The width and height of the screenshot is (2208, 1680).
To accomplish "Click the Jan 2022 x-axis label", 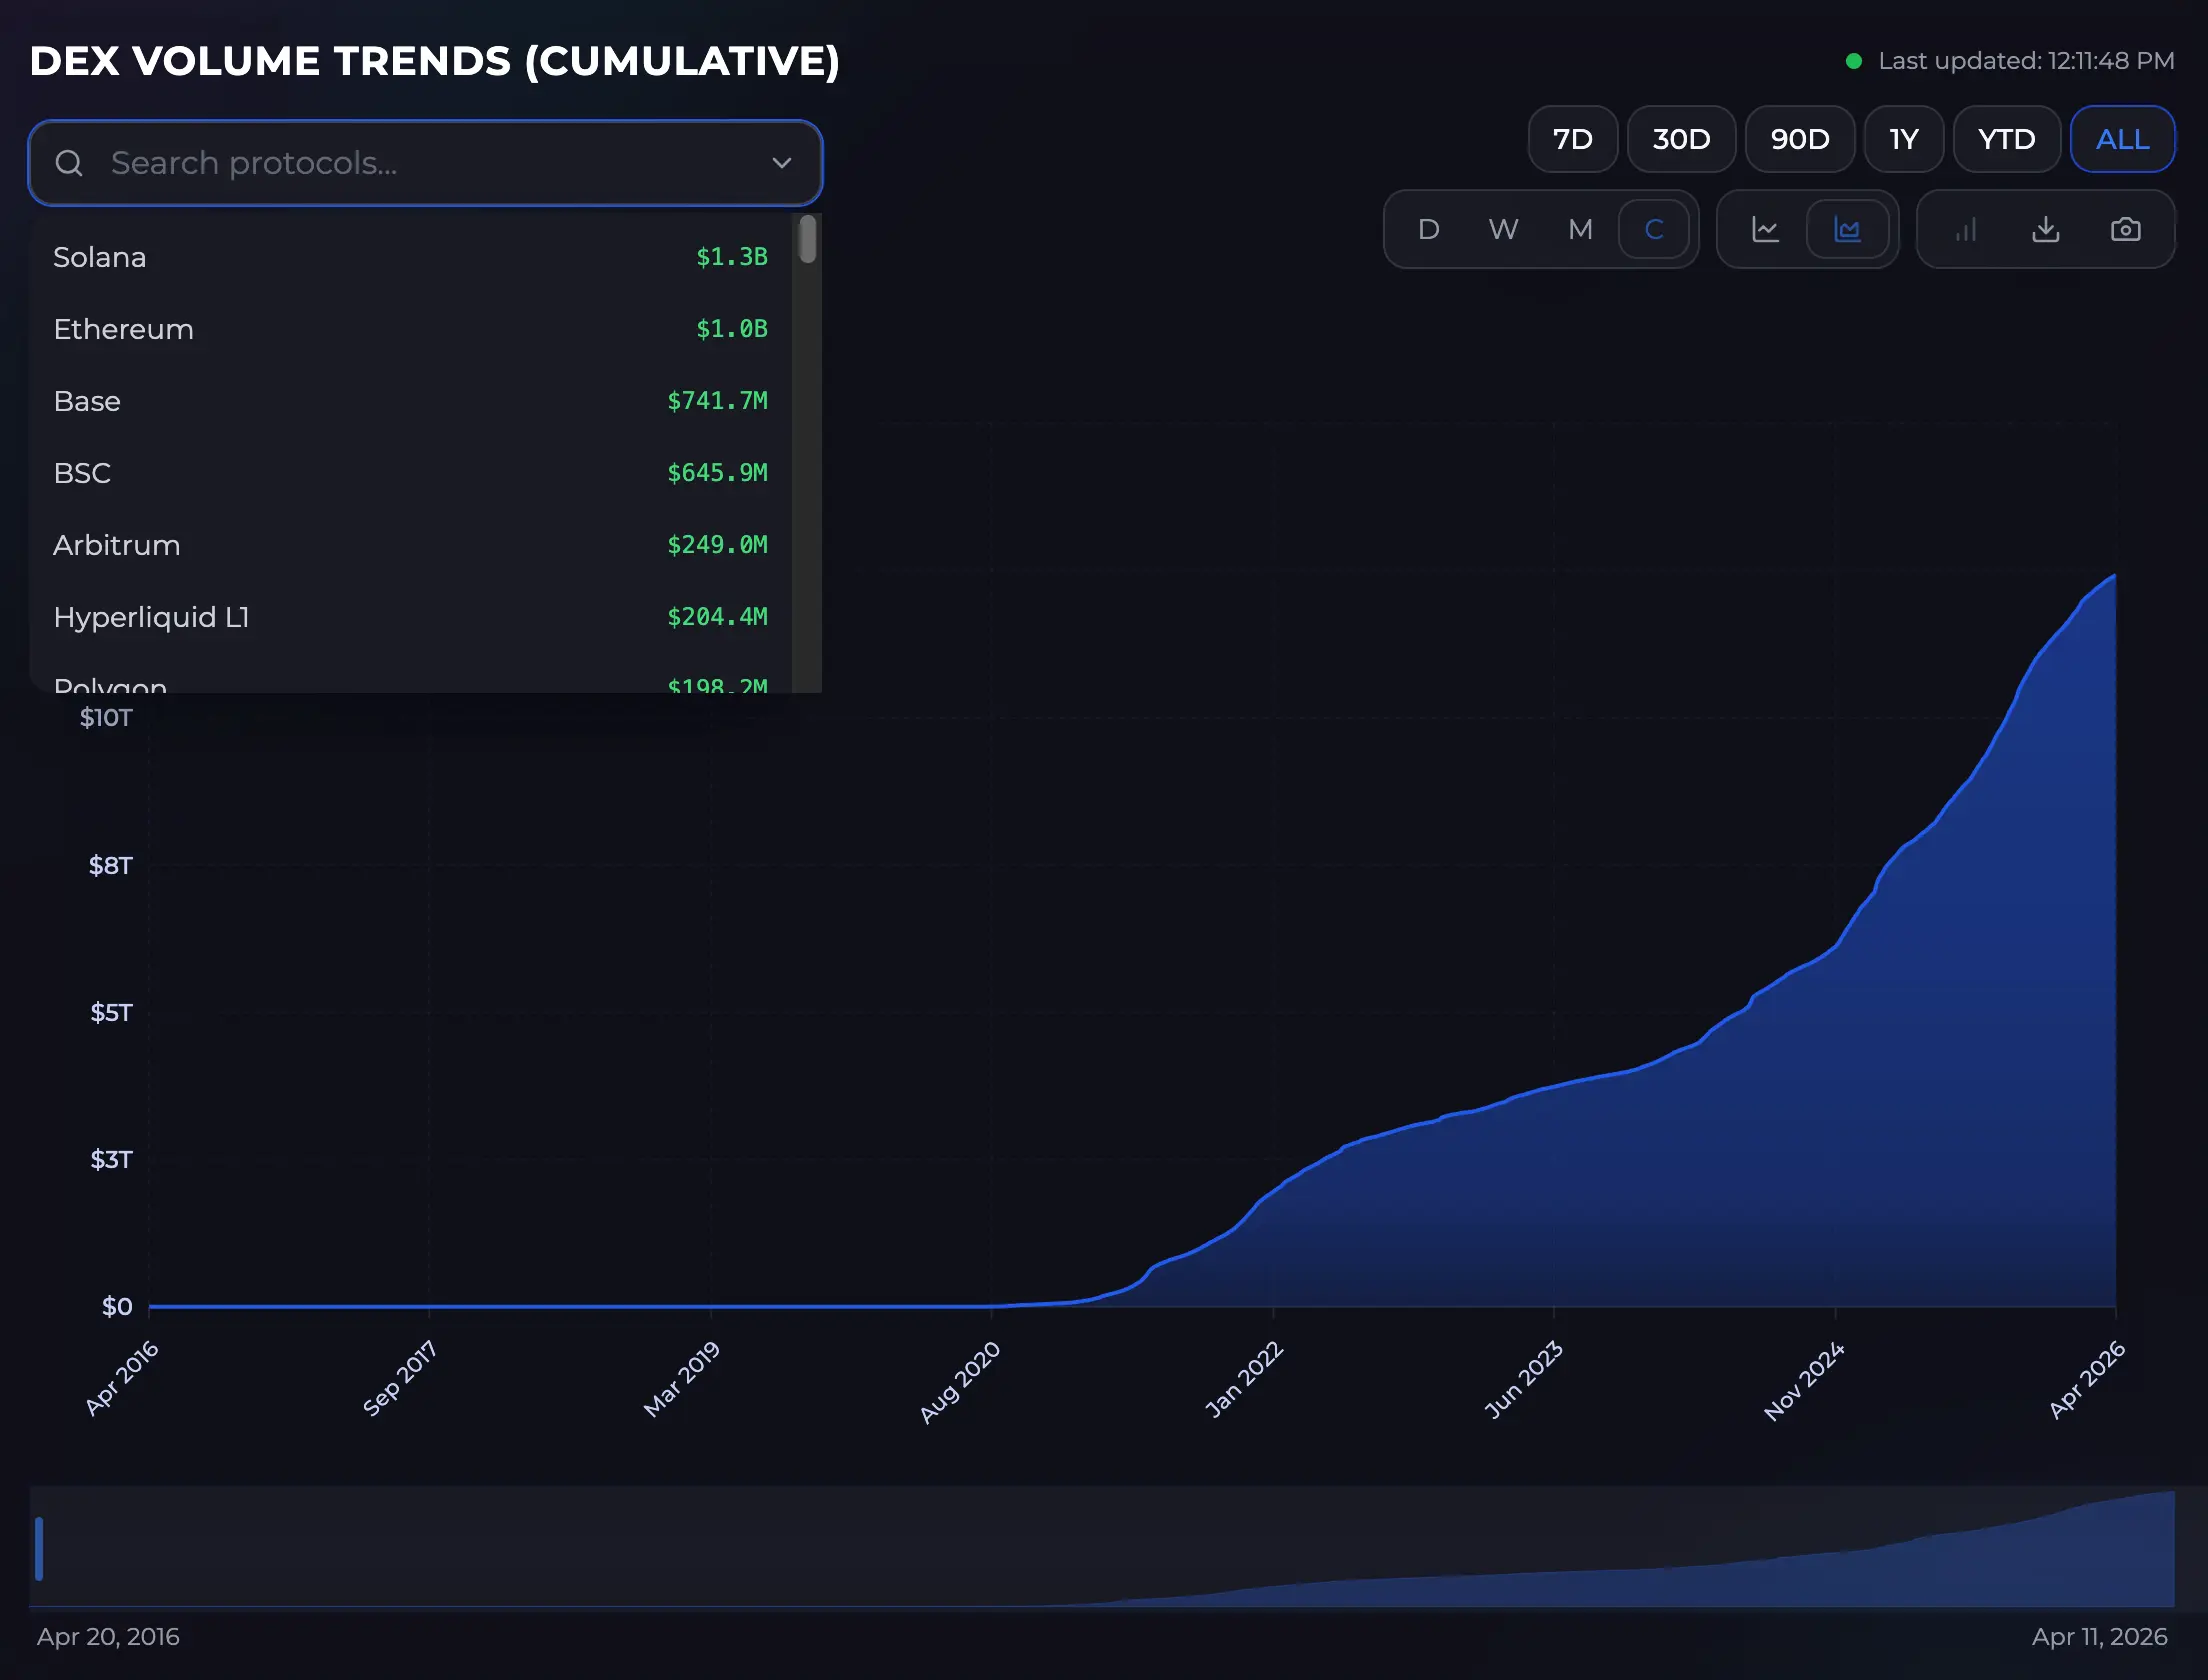I will pos(1243,1379).
